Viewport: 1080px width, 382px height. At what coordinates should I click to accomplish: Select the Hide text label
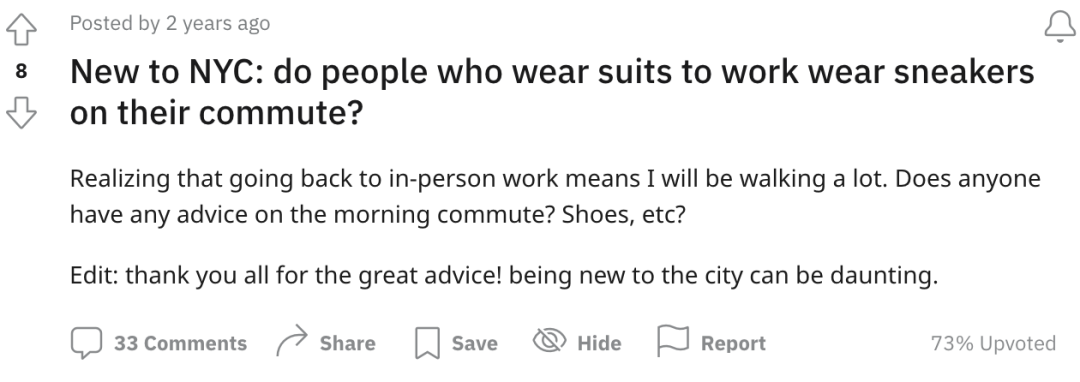tap(599, 343)
